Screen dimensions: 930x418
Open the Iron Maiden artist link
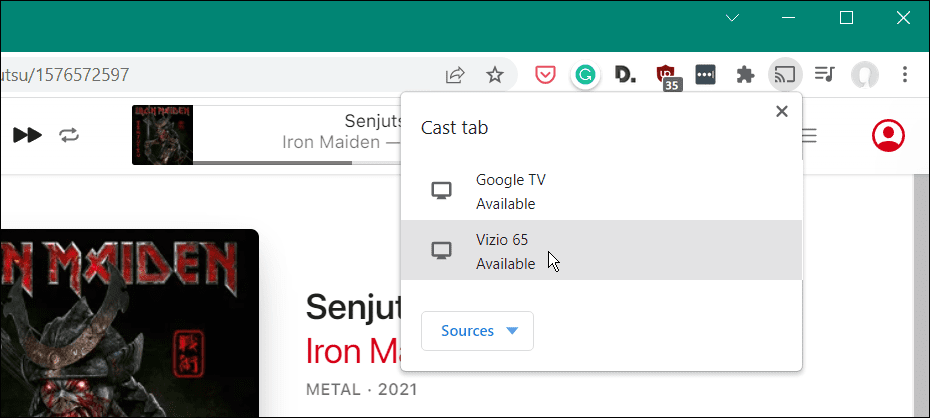pos(353,351)
